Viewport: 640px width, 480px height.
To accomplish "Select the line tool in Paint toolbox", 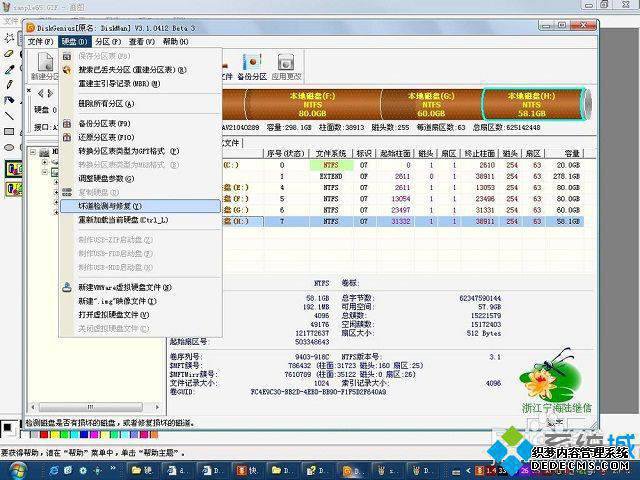I will point(9,116).
